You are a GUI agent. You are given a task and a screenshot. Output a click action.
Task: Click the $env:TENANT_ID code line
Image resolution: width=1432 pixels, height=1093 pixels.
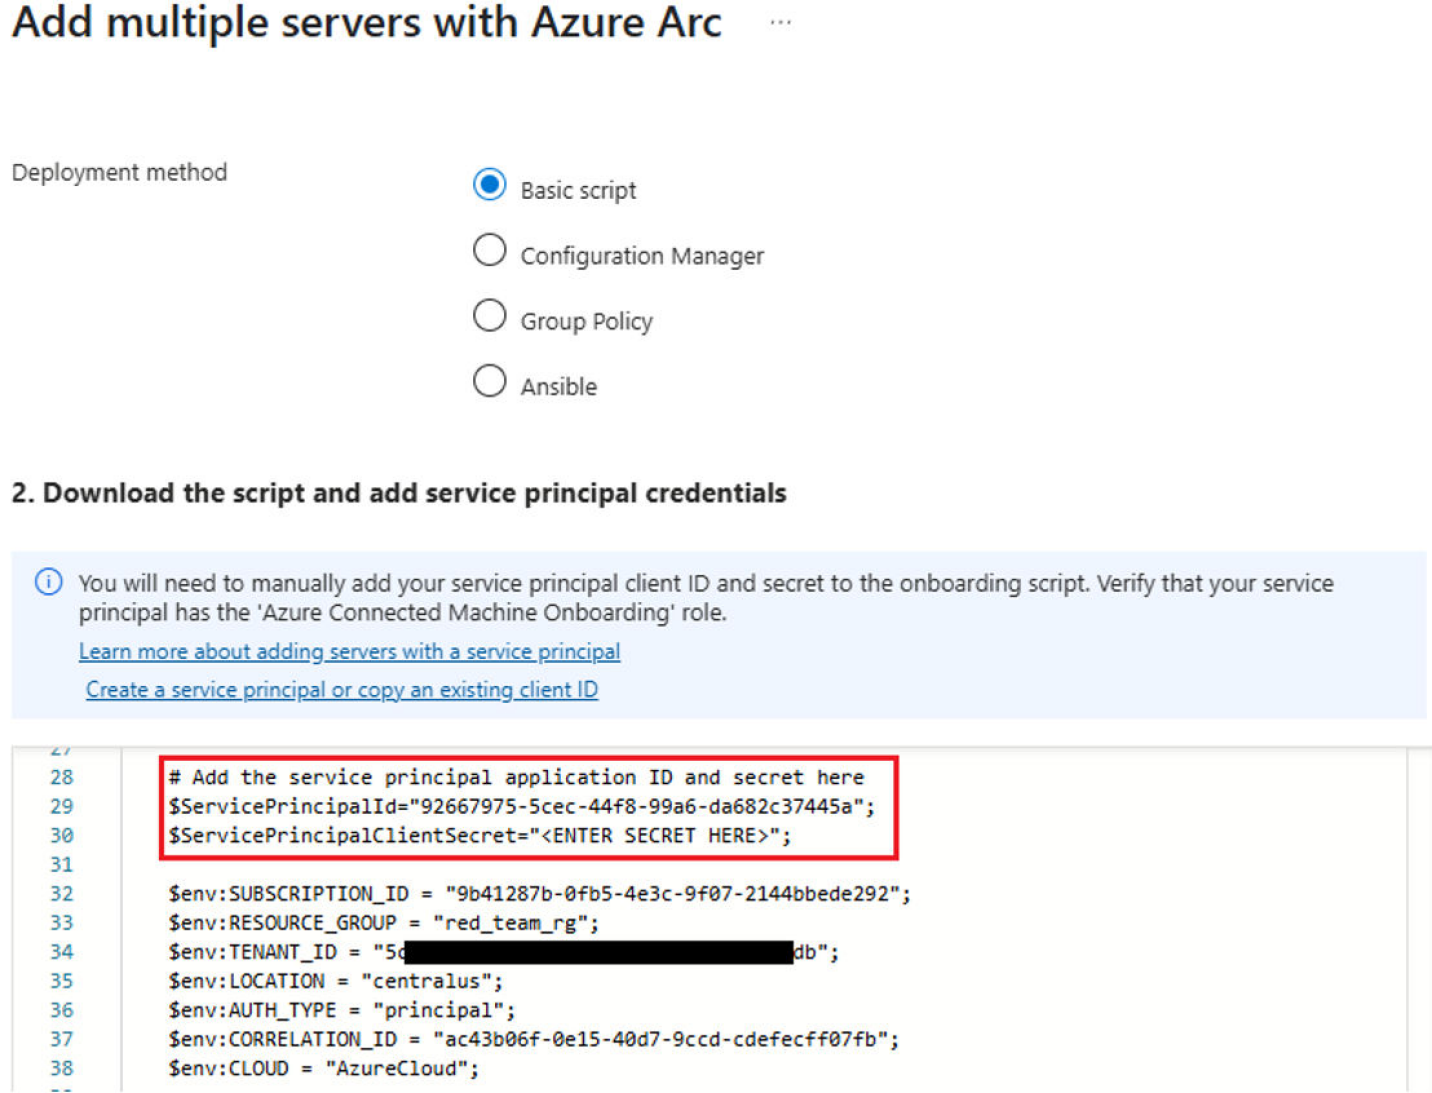pos(503,951)
